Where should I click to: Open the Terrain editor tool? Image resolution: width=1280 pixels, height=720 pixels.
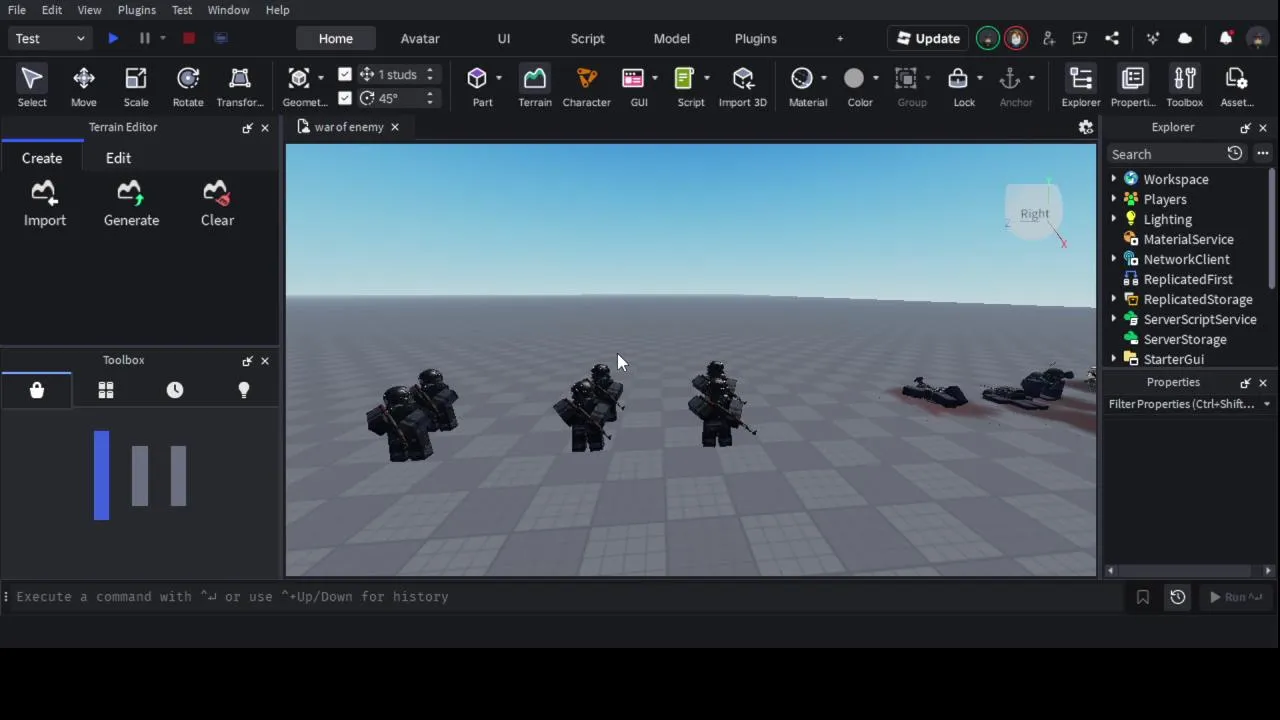pos(535,86)
